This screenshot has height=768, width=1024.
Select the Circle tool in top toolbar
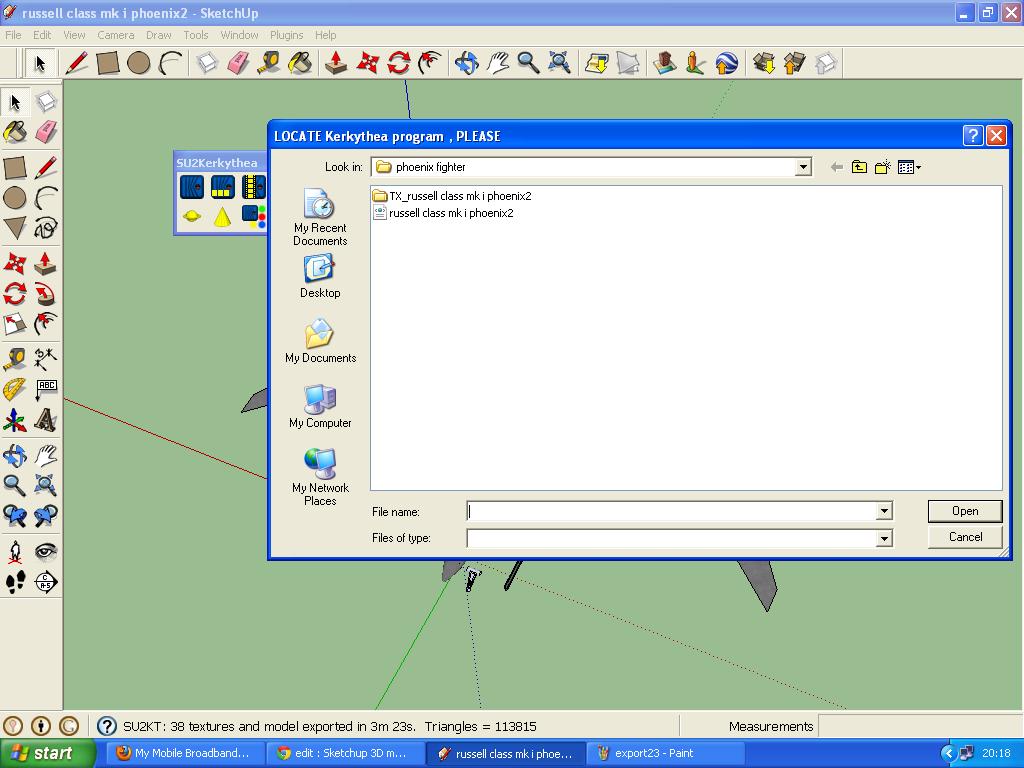click(x=138, y=63)
